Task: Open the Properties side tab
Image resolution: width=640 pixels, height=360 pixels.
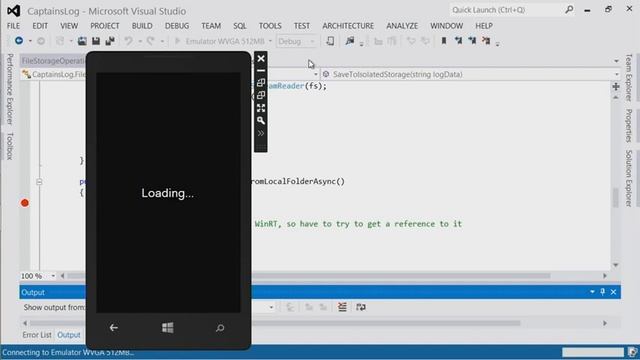Action: pyautogui.click(x=629, y=126)
